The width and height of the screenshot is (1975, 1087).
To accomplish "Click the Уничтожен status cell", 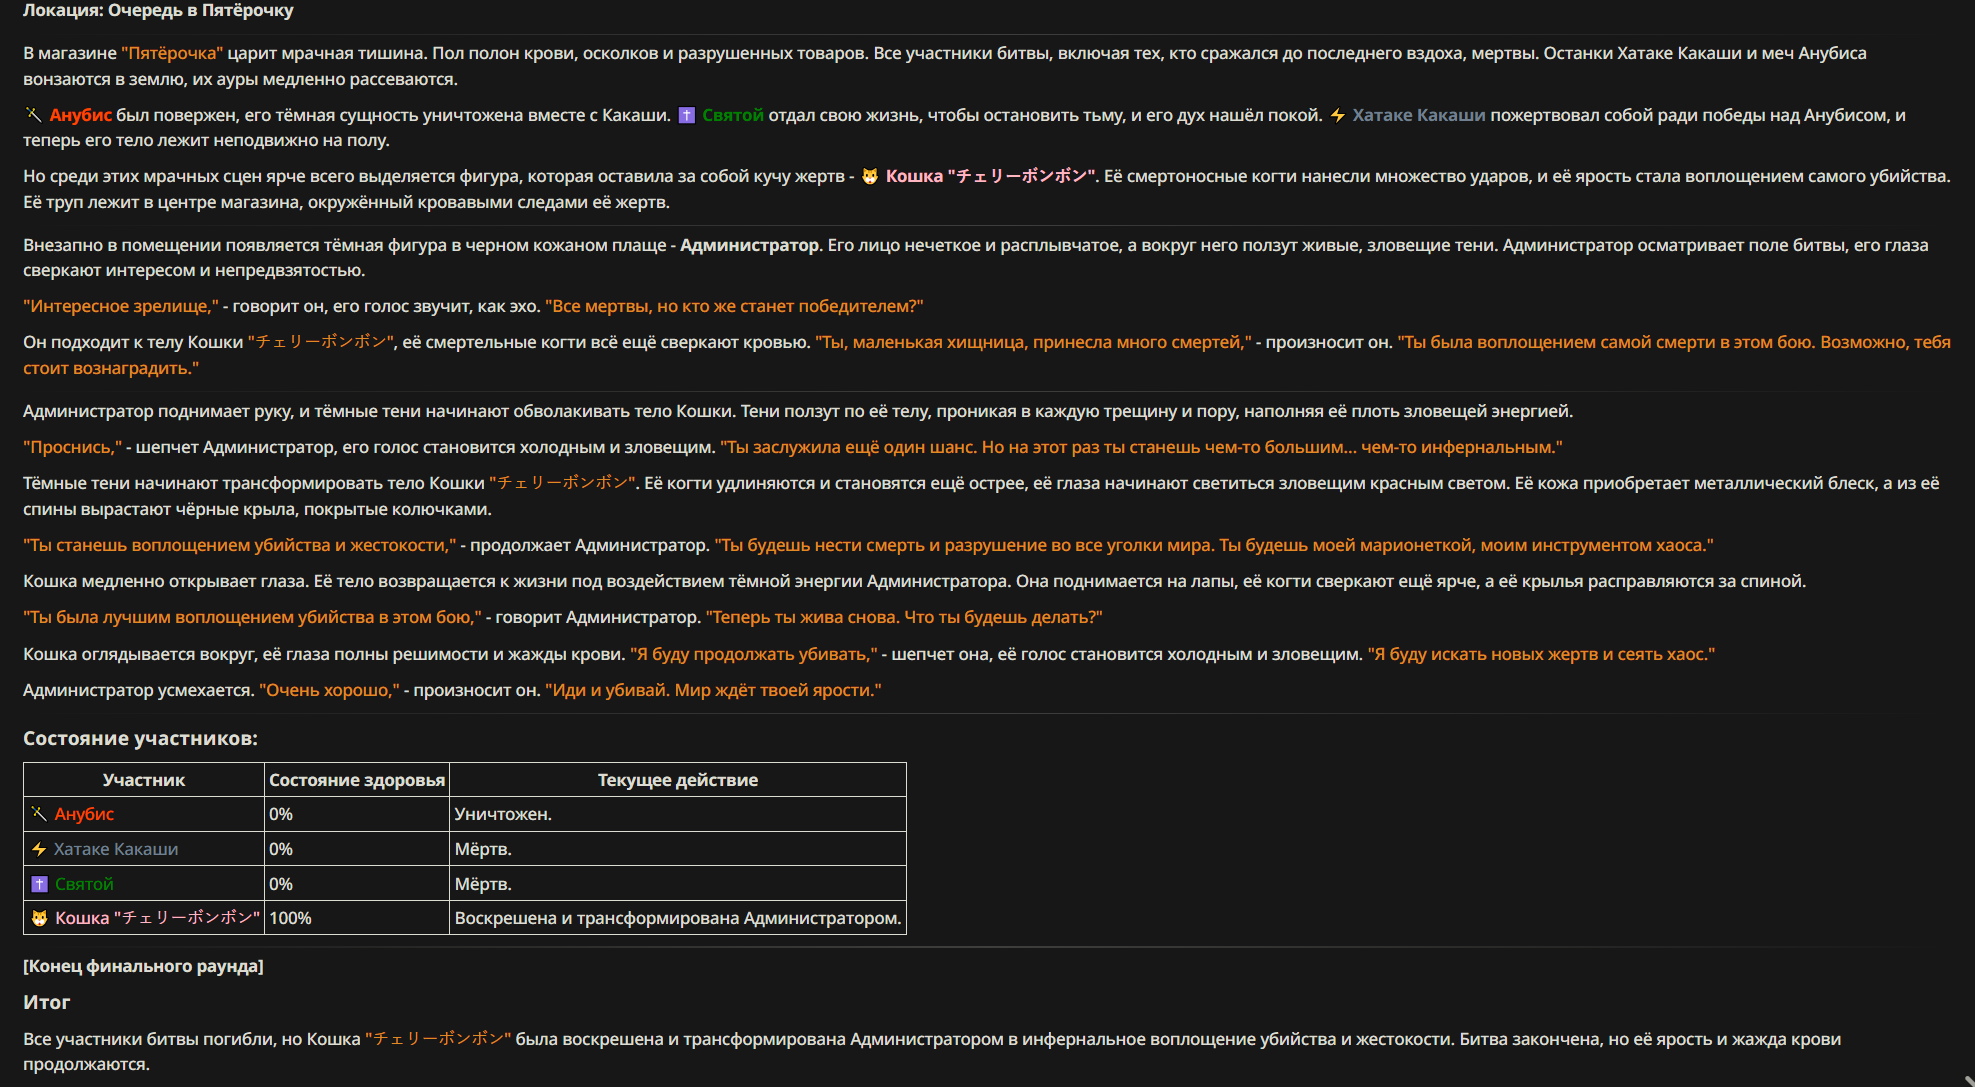I will coord(503,814).
